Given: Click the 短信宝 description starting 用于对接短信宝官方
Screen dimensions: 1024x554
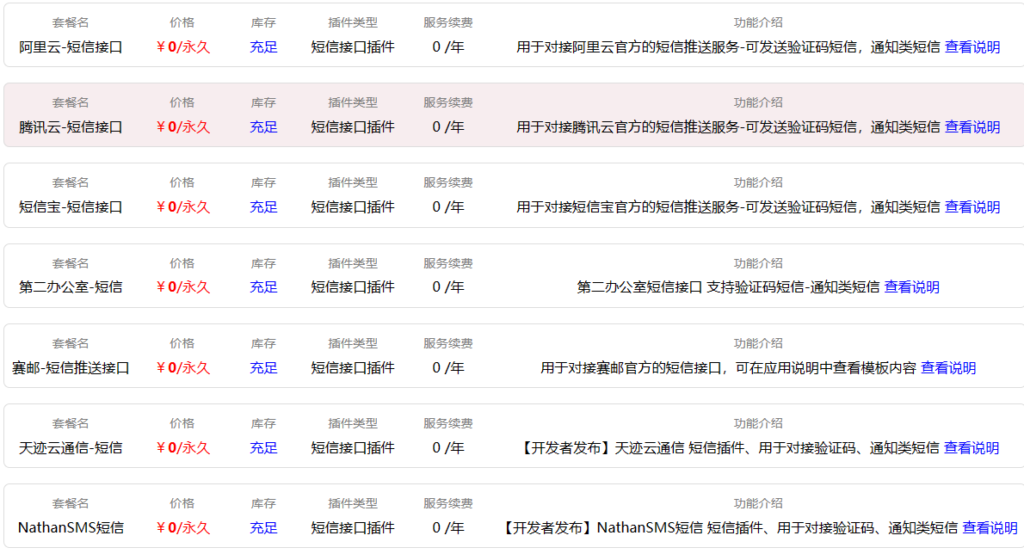Looking at the screenshot, I should (728, 207).
